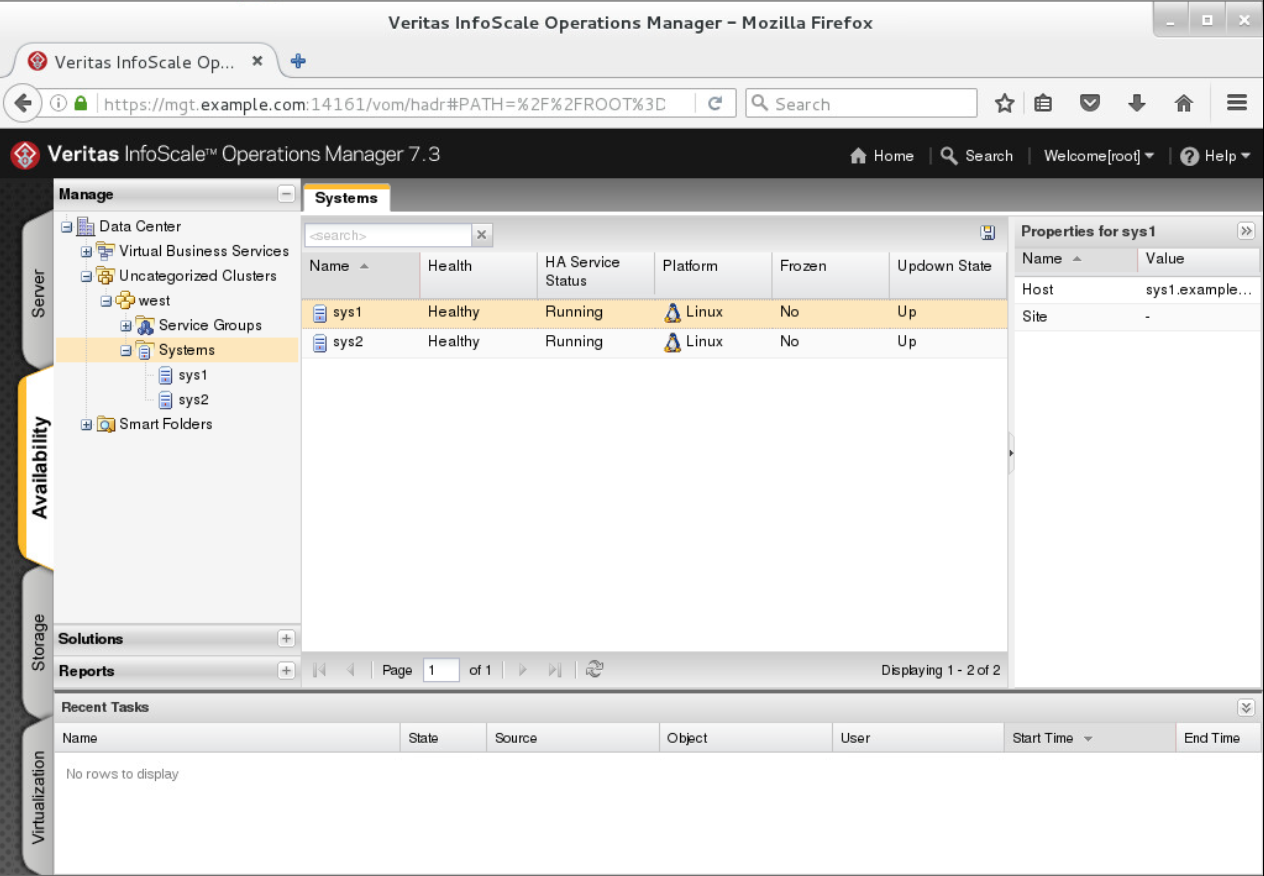
Task: Save the Systems table view using disk icon
Action: (988, 233)
